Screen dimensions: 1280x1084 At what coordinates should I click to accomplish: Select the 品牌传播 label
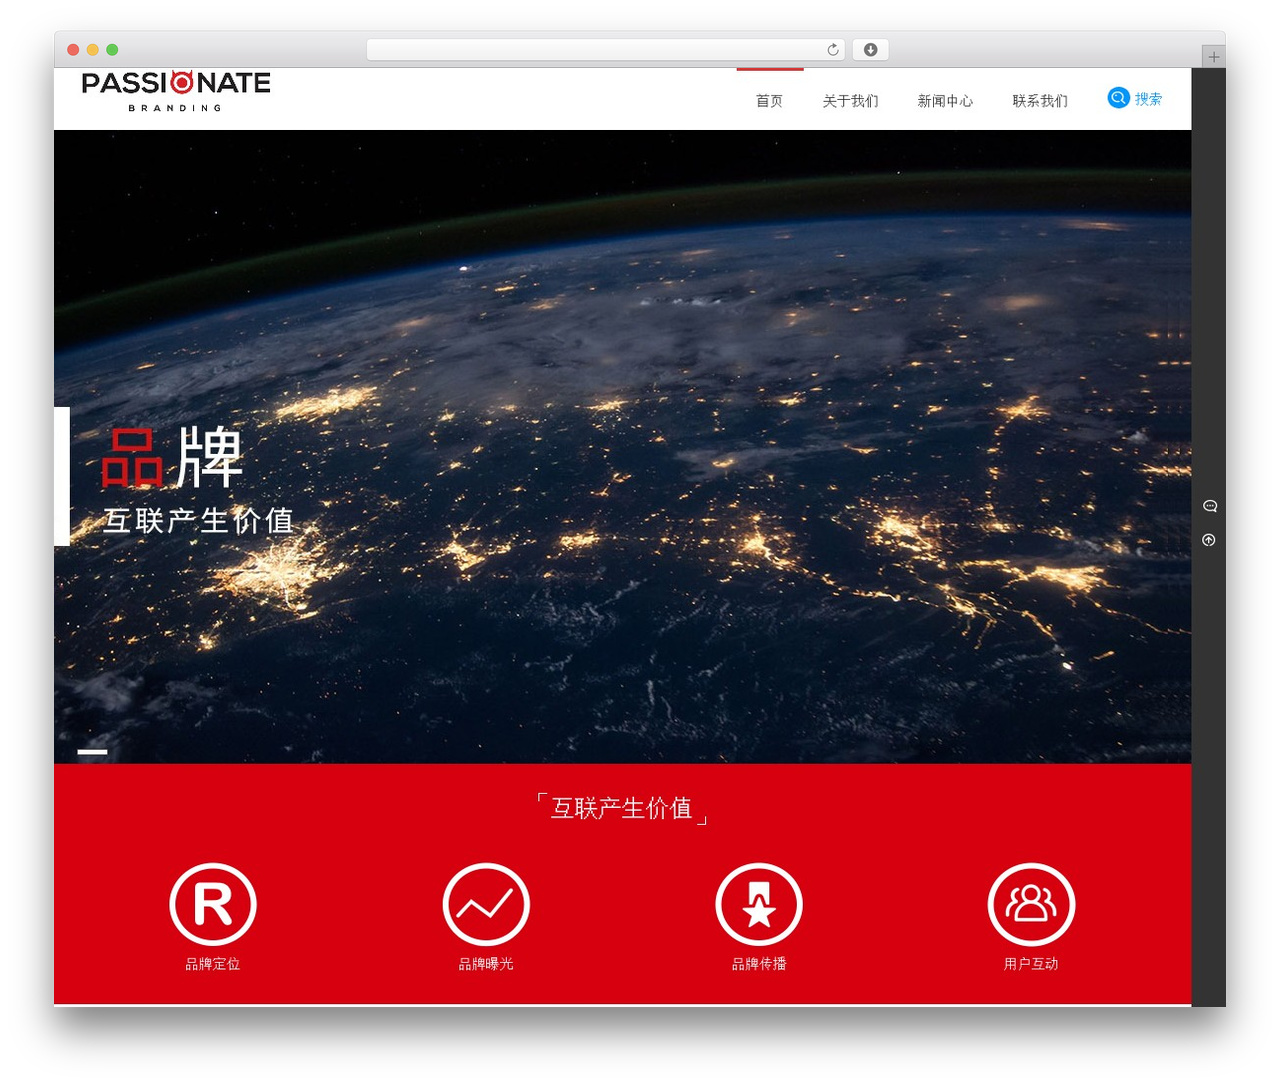759,964
